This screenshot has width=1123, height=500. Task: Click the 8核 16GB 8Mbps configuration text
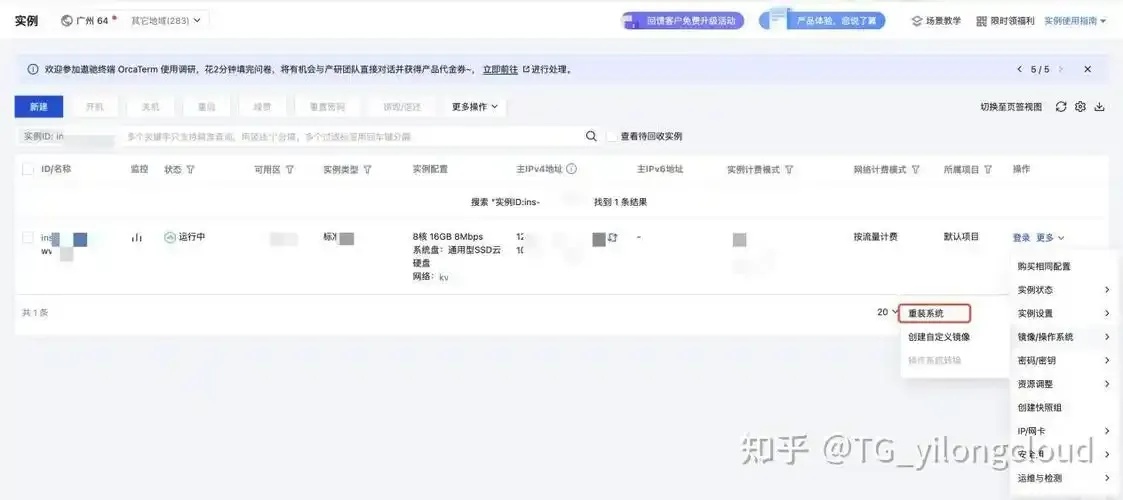pos(448,236)
